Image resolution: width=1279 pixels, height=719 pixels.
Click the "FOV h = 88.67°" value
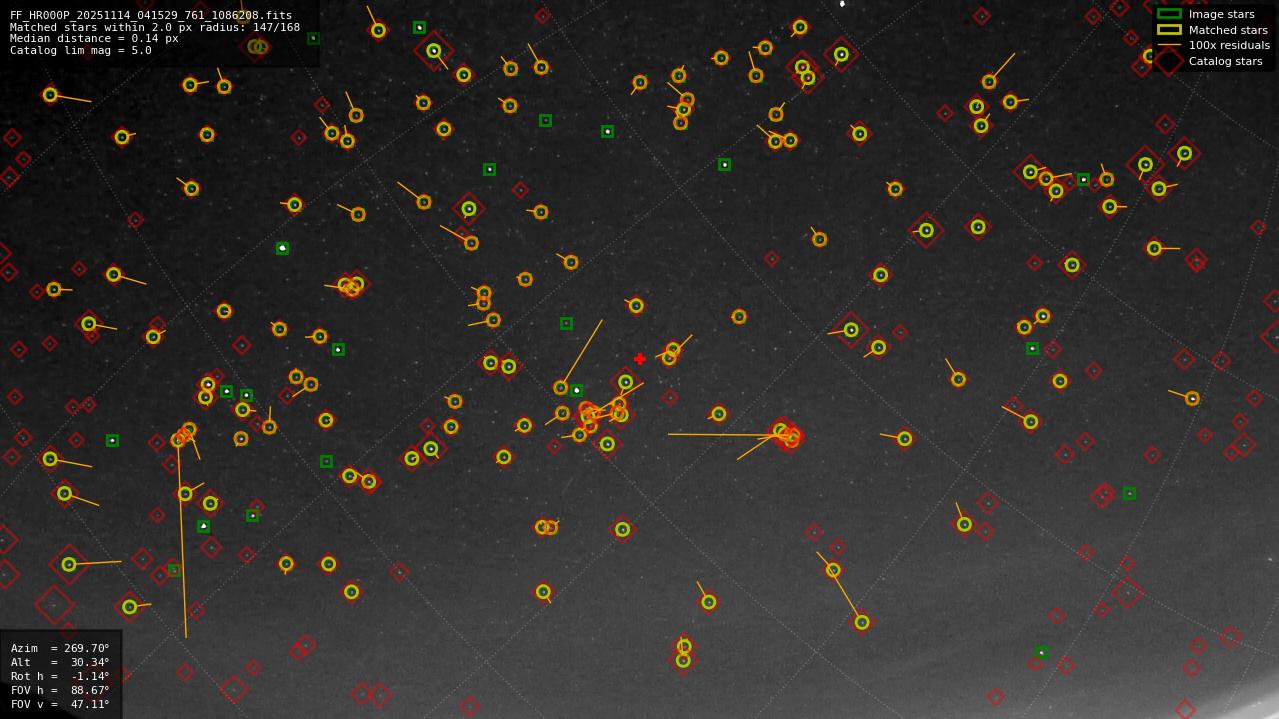point(92,690)
